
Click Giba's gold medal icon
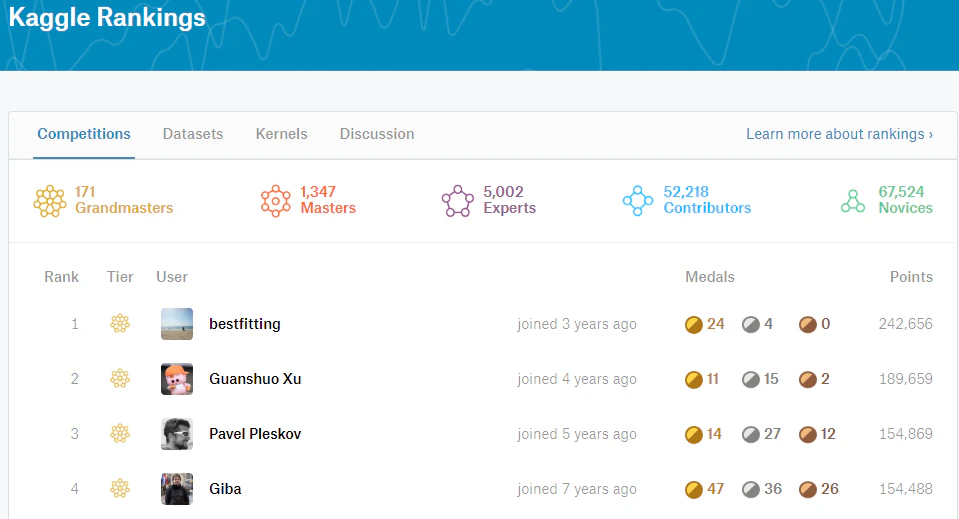(694, 490)
